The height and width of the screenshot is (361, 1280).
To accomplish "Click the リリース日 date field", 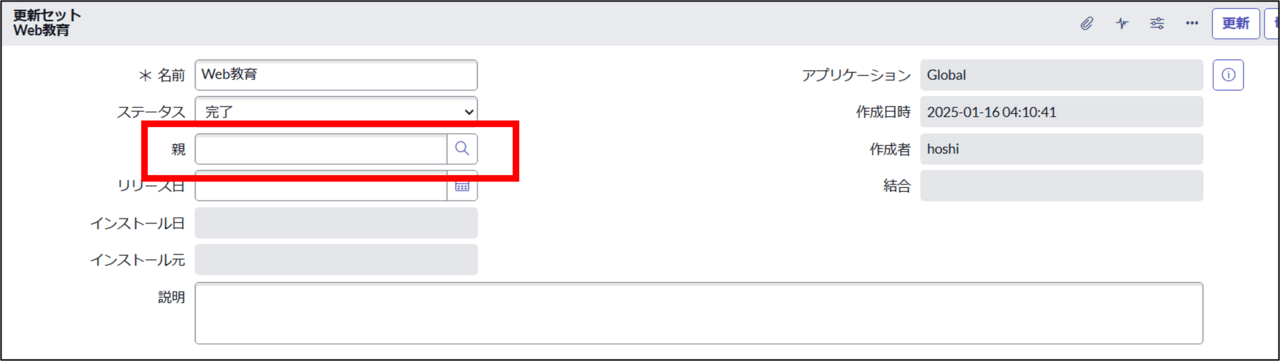I will click(321, 186).
